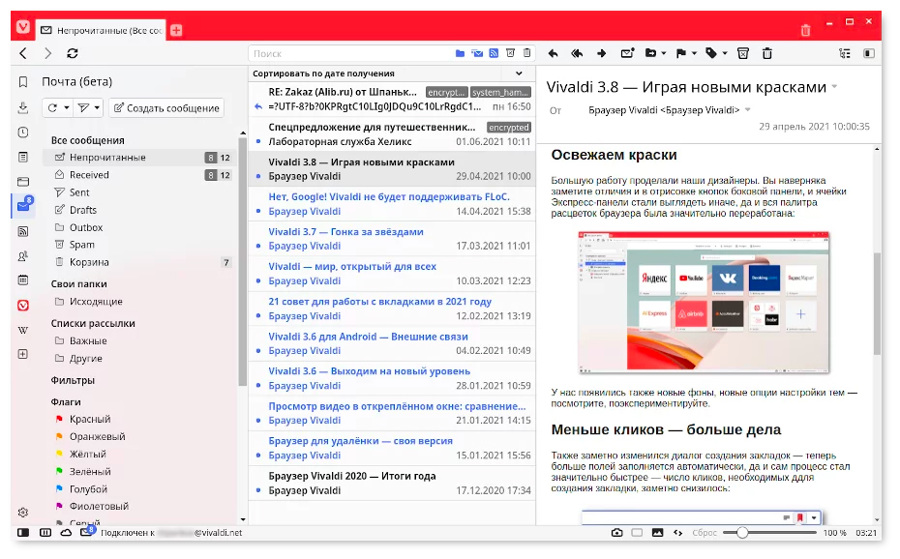The width and height of the screenshot is (900, 559).
Task: Expand the sender details arrow
Action: point(748,110)
